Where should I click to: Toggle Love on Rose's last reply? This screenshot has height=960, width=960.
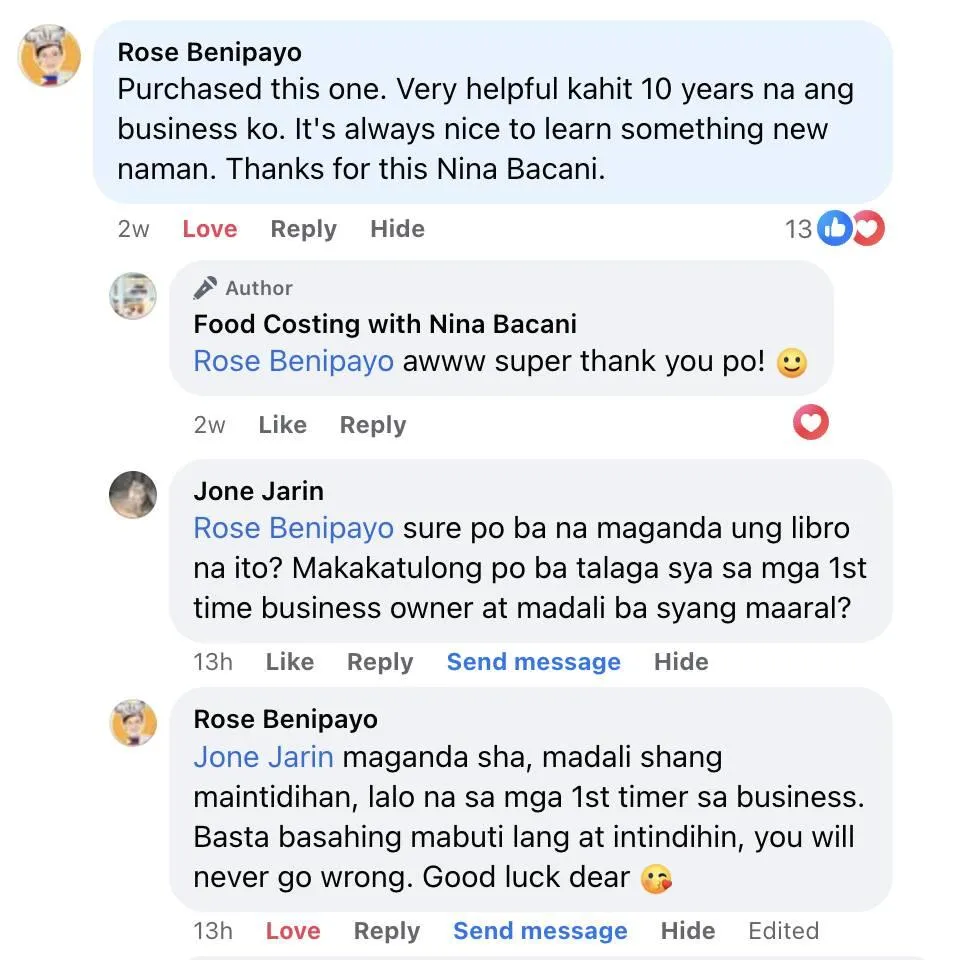(x=293, y=931)
